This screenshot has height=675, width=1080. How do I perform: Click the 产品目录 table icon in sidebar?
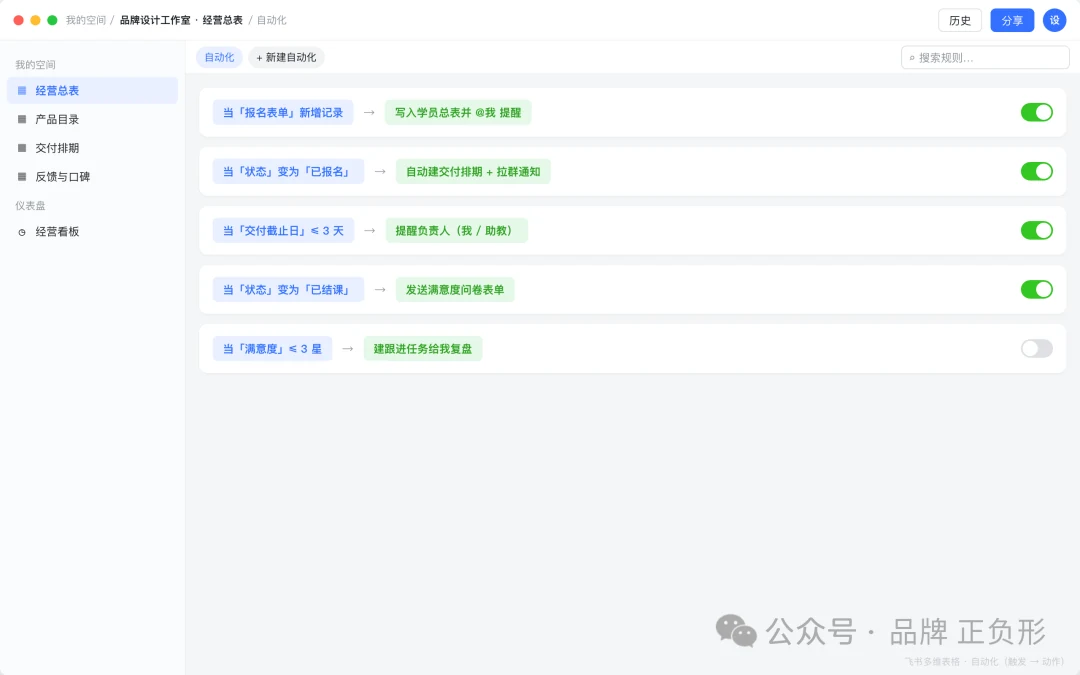click(22, 119)
